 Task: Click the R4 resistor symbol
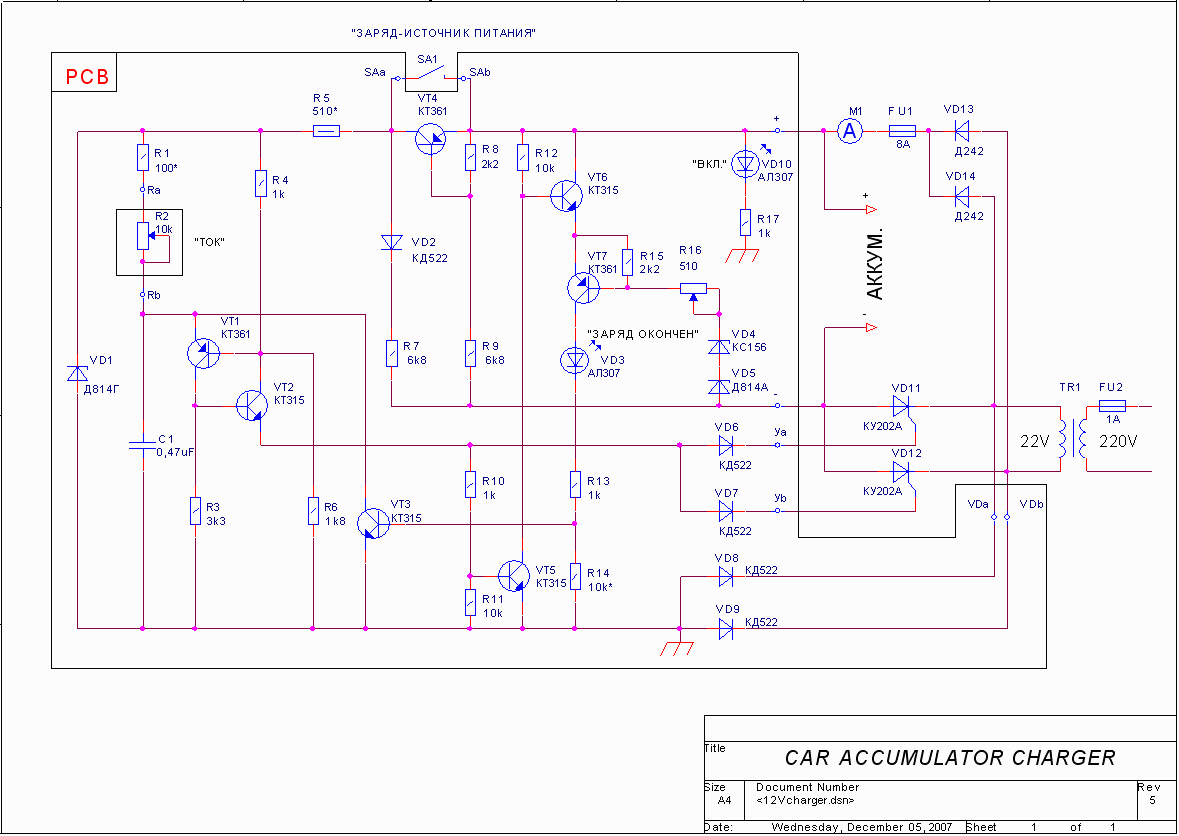260,184
